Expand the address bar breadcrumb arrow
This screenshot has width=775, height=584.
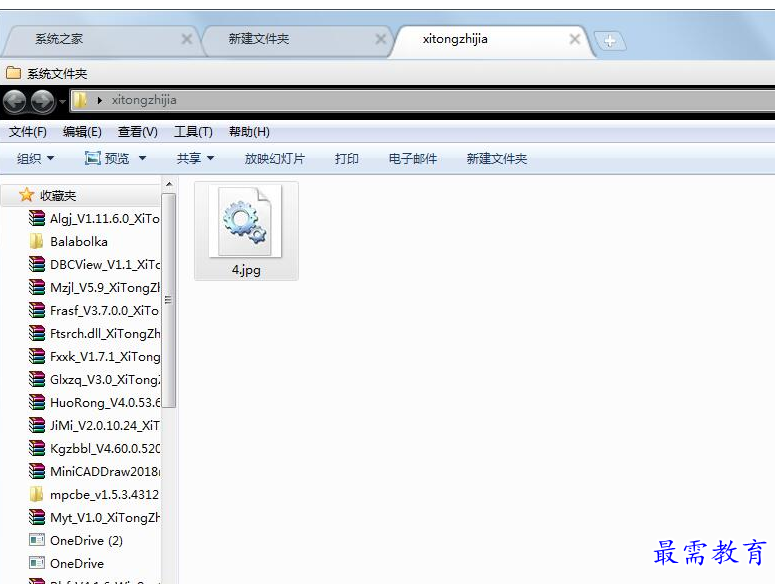(x=99, y=100)
